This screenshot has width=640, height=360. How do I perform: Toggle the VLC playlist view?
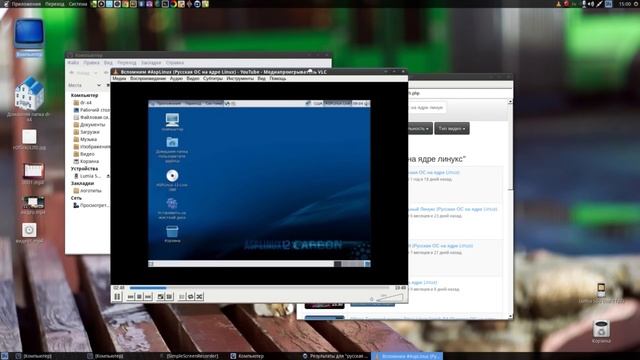click(182, 297)
